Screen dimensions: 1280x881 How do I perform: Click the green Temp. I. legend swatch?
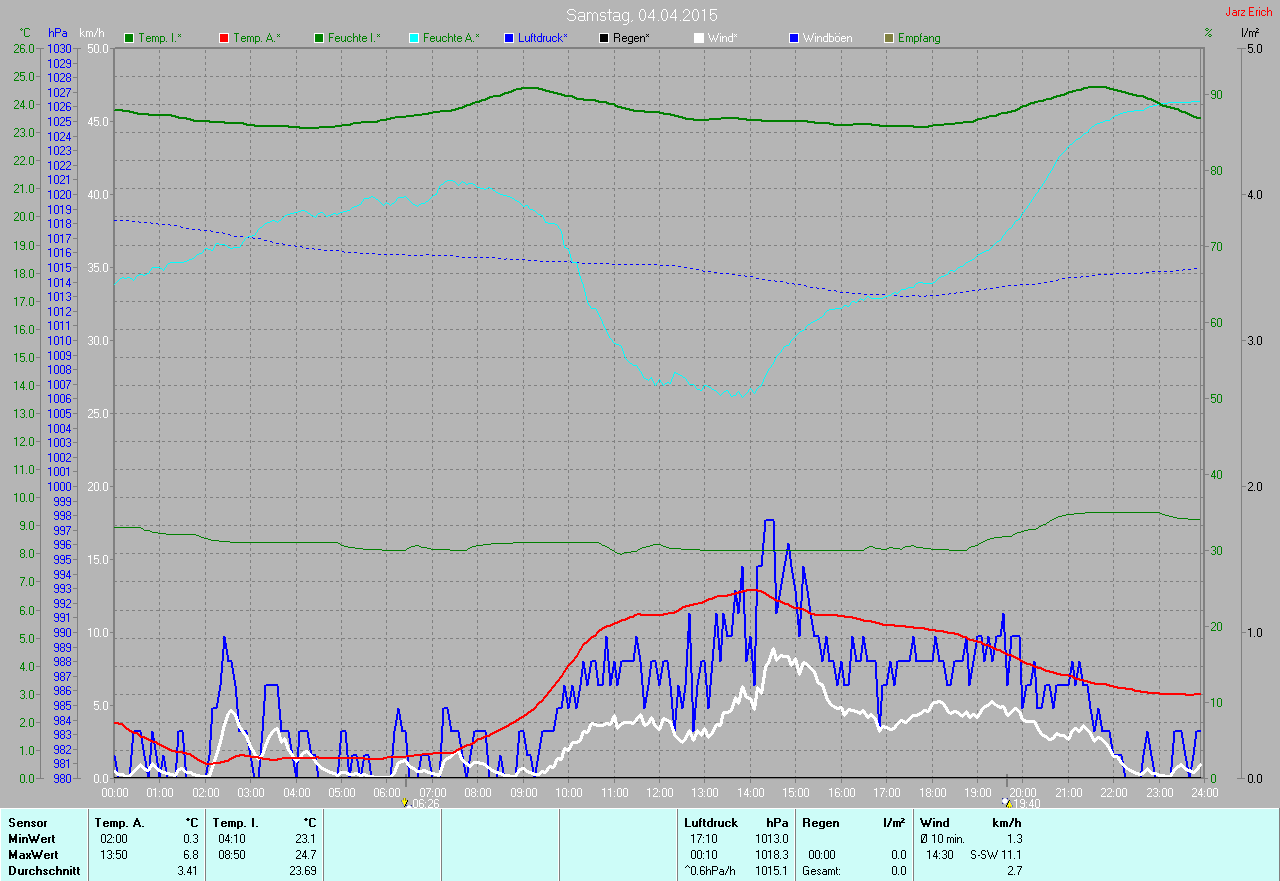(x=129, y=38)
